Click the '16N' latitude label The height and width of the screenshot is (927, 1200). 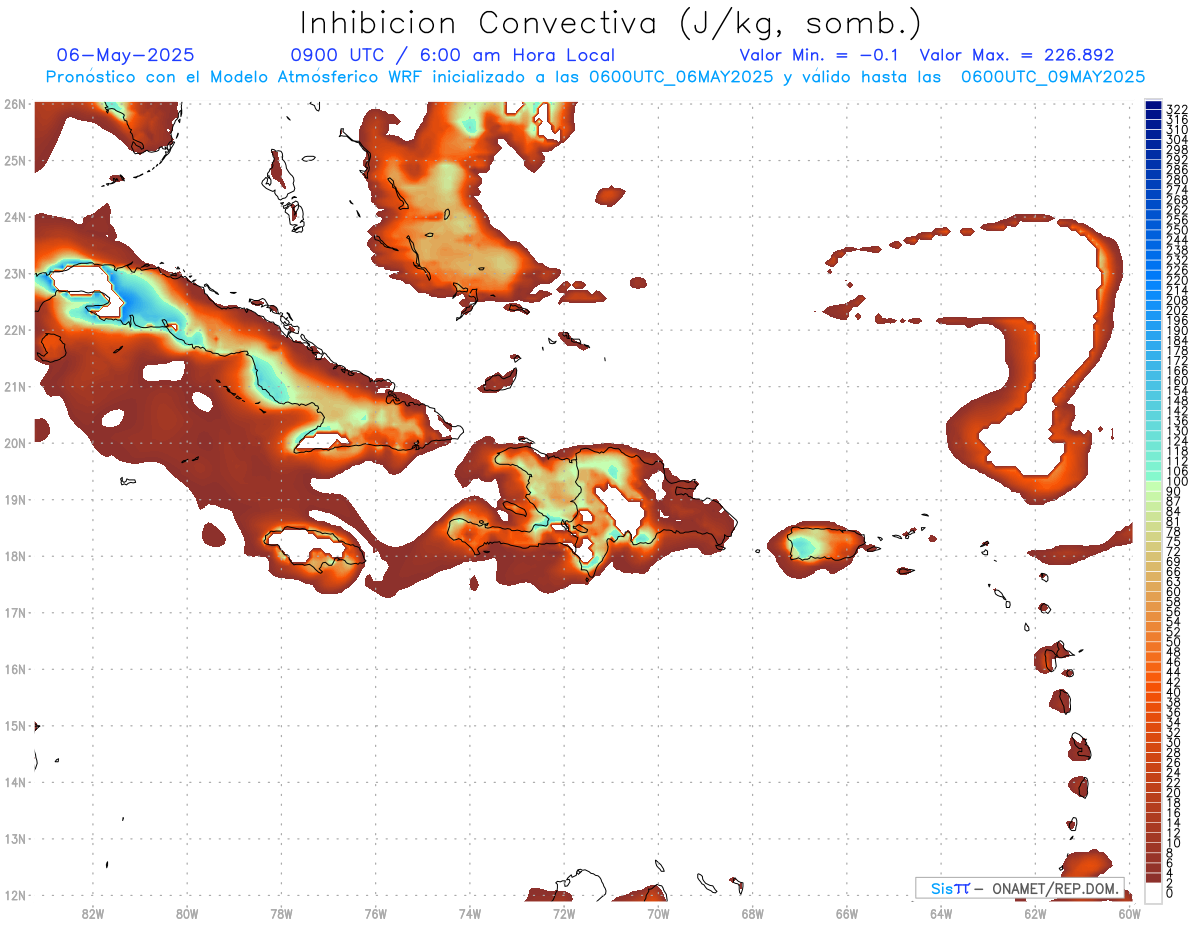tap(14, 669)
